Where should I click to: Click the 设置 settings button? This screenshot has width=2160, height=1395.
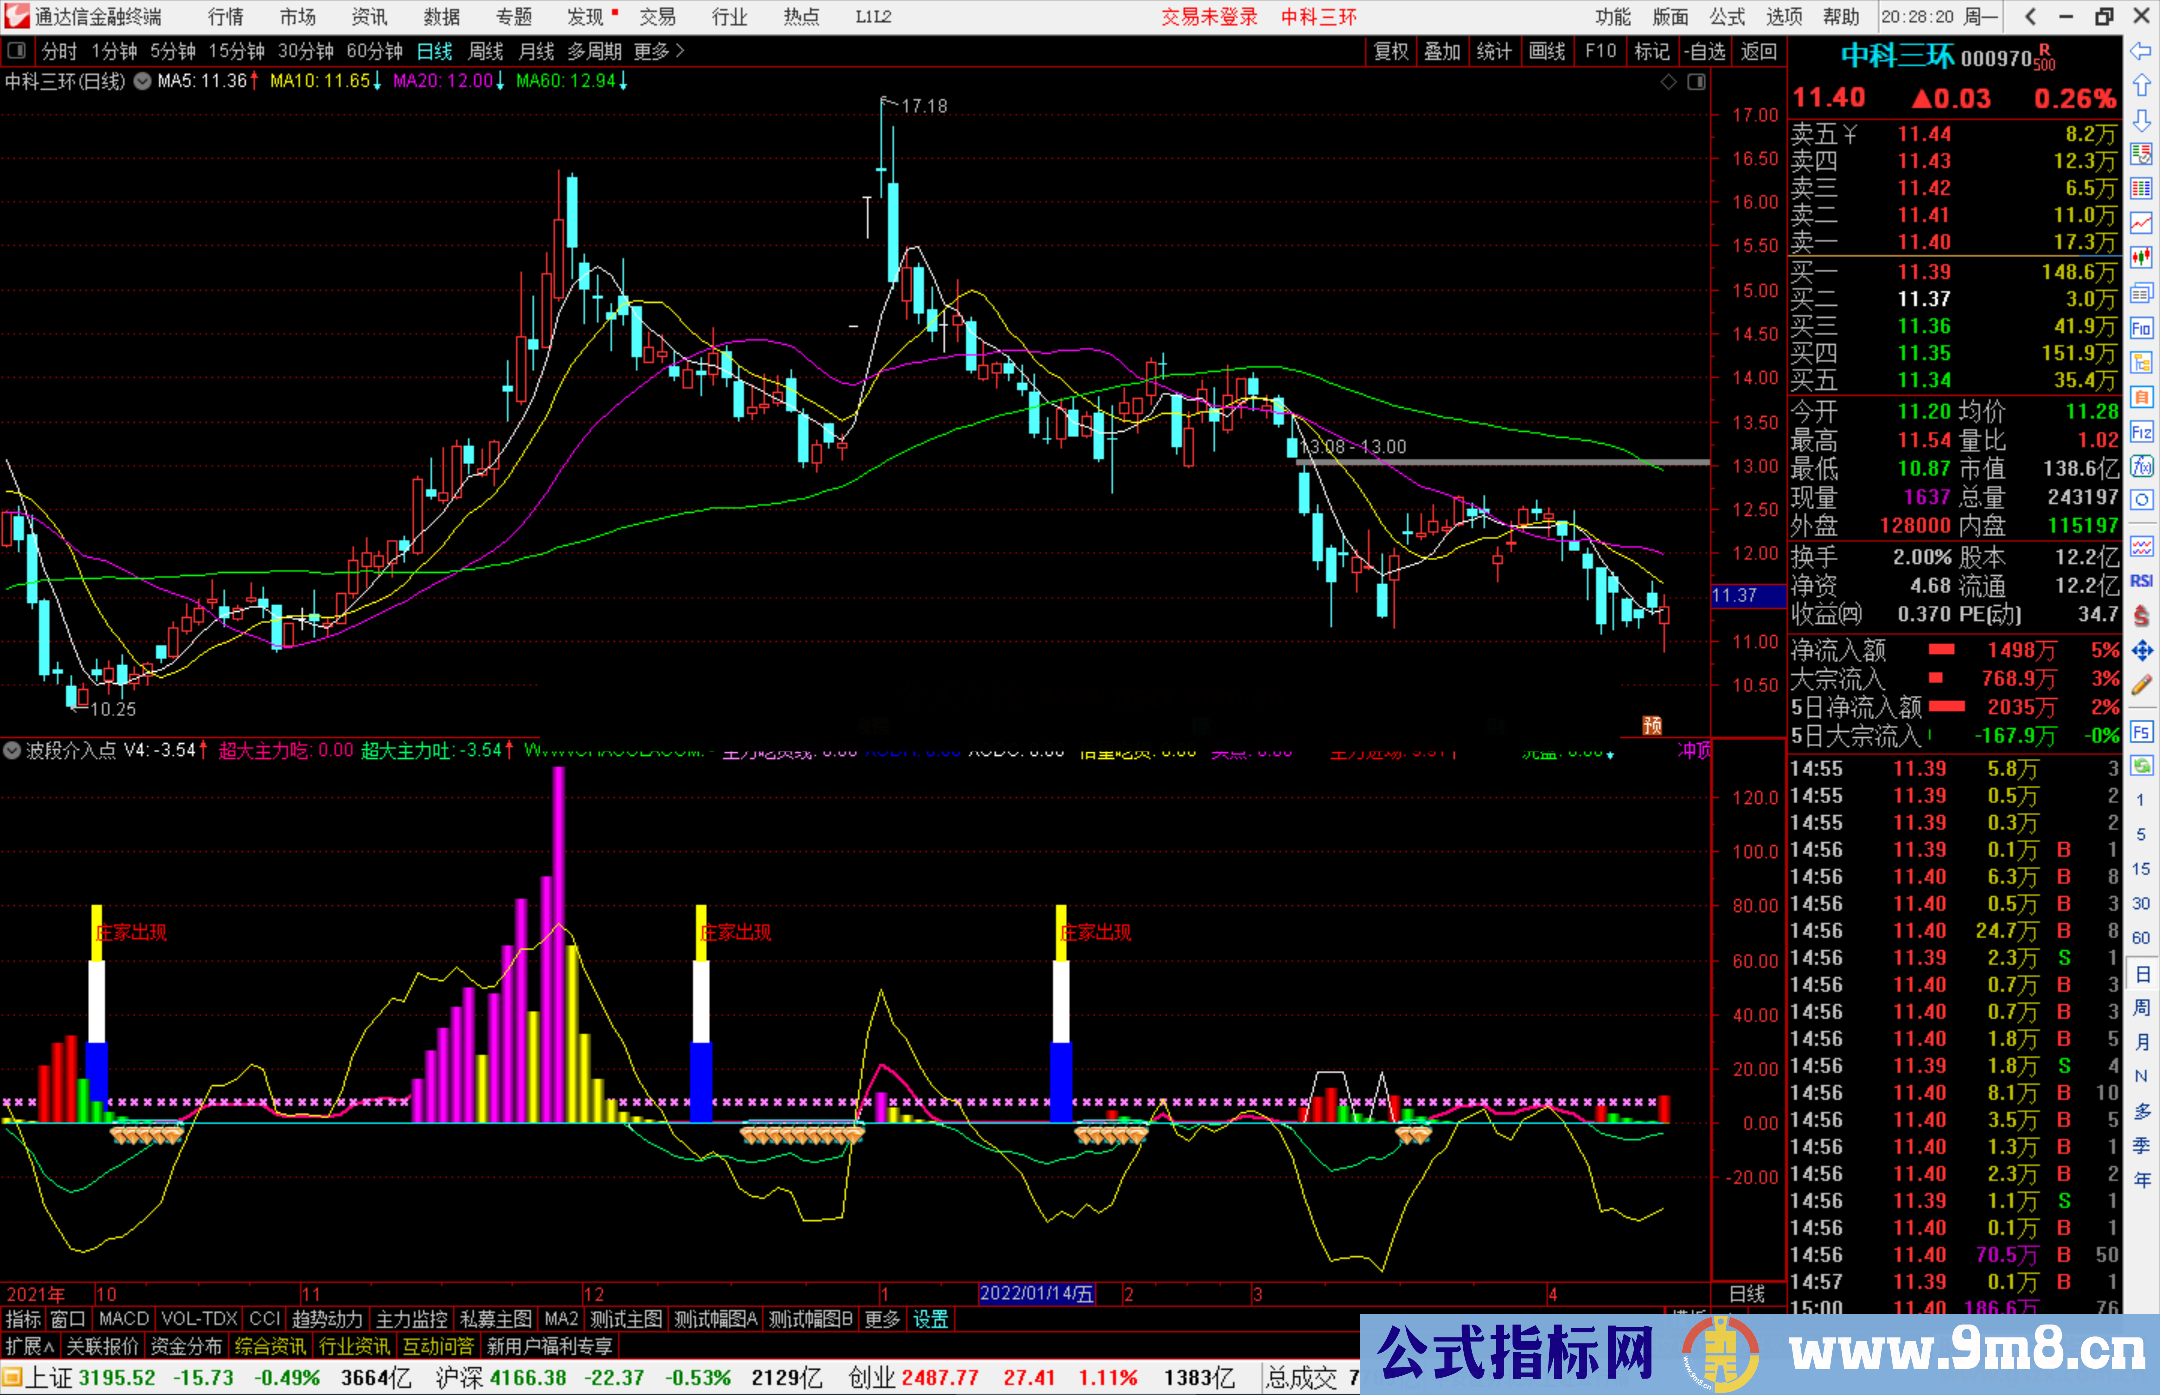click(x=930, y=1319)
